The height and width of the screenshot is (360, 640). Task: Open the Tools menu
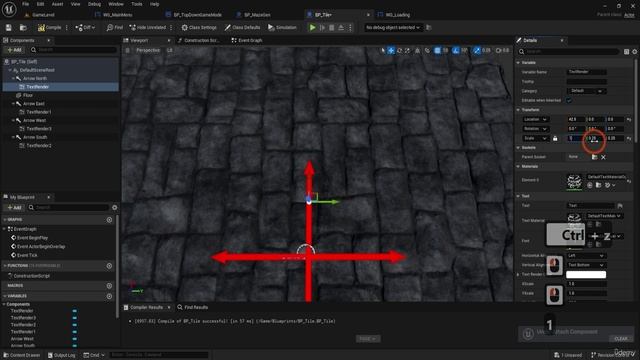[x=137, y=4]
